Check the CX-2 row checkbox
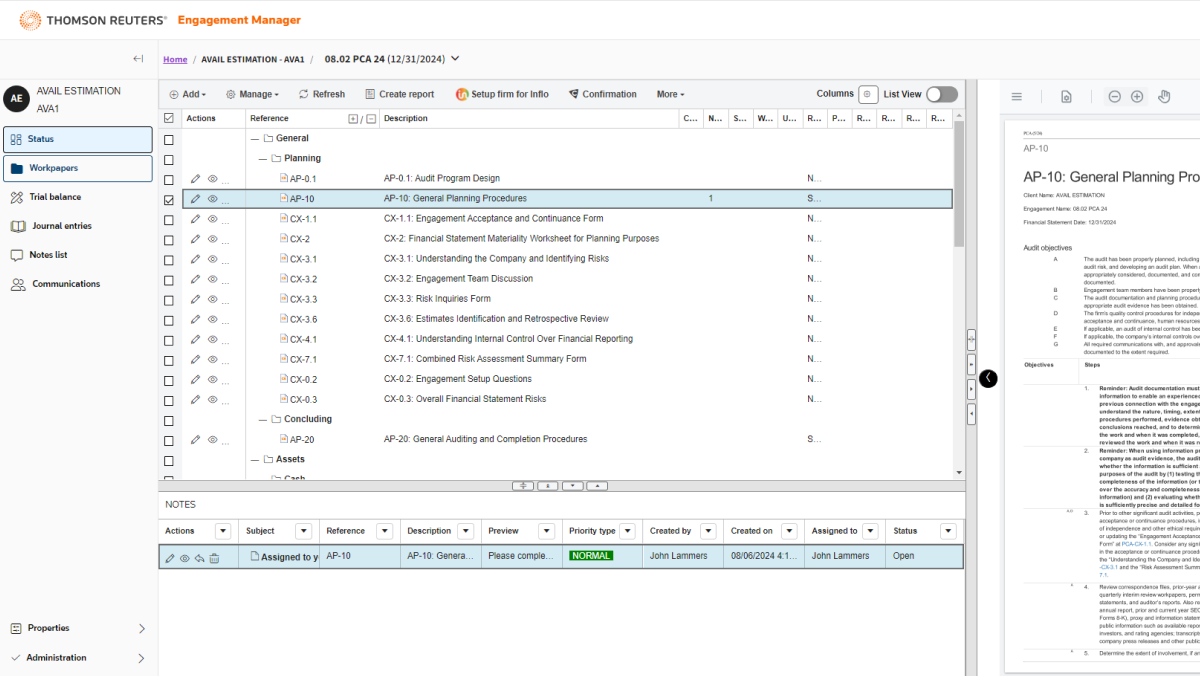Viewport: 1200px width, 676px height. pyautogui.click(x=169, y=239)
